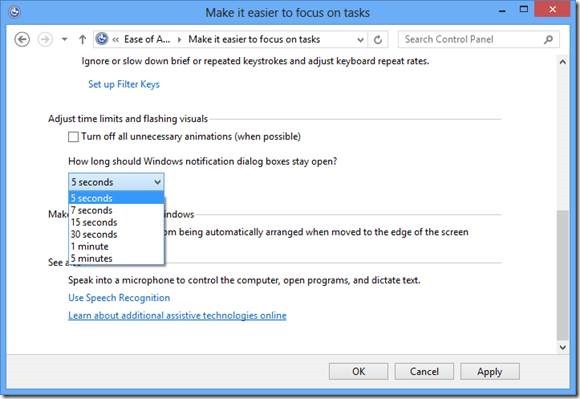Open Use Speech Recognition link
Screen dimensions: 580x399
coord(119,298)
